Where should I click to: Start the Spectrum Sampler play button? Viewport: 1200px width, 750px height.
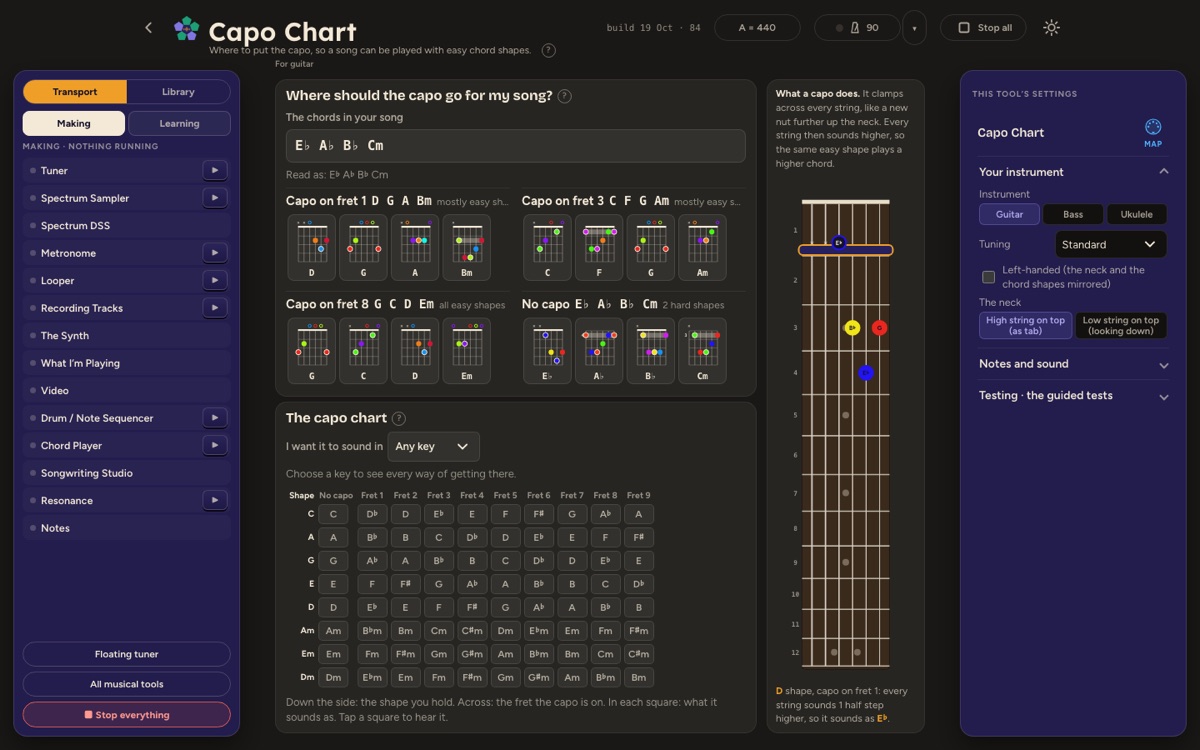point(215,198)
